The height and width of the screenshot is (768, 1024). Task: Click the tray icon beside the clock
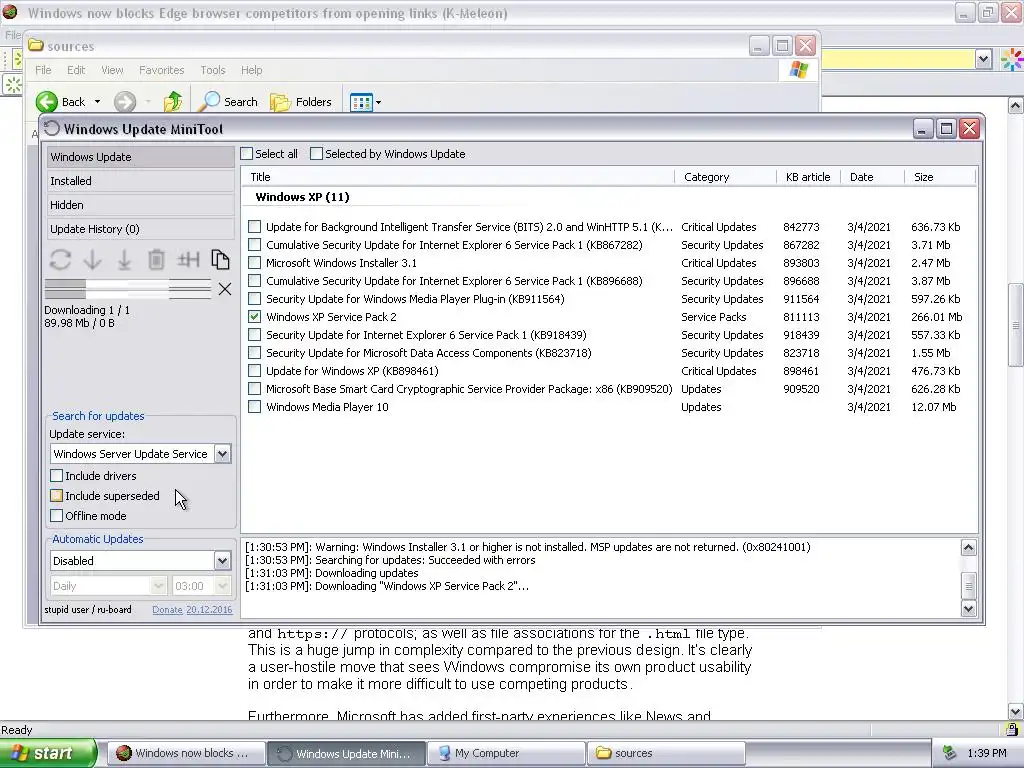[x=950, y=753]
